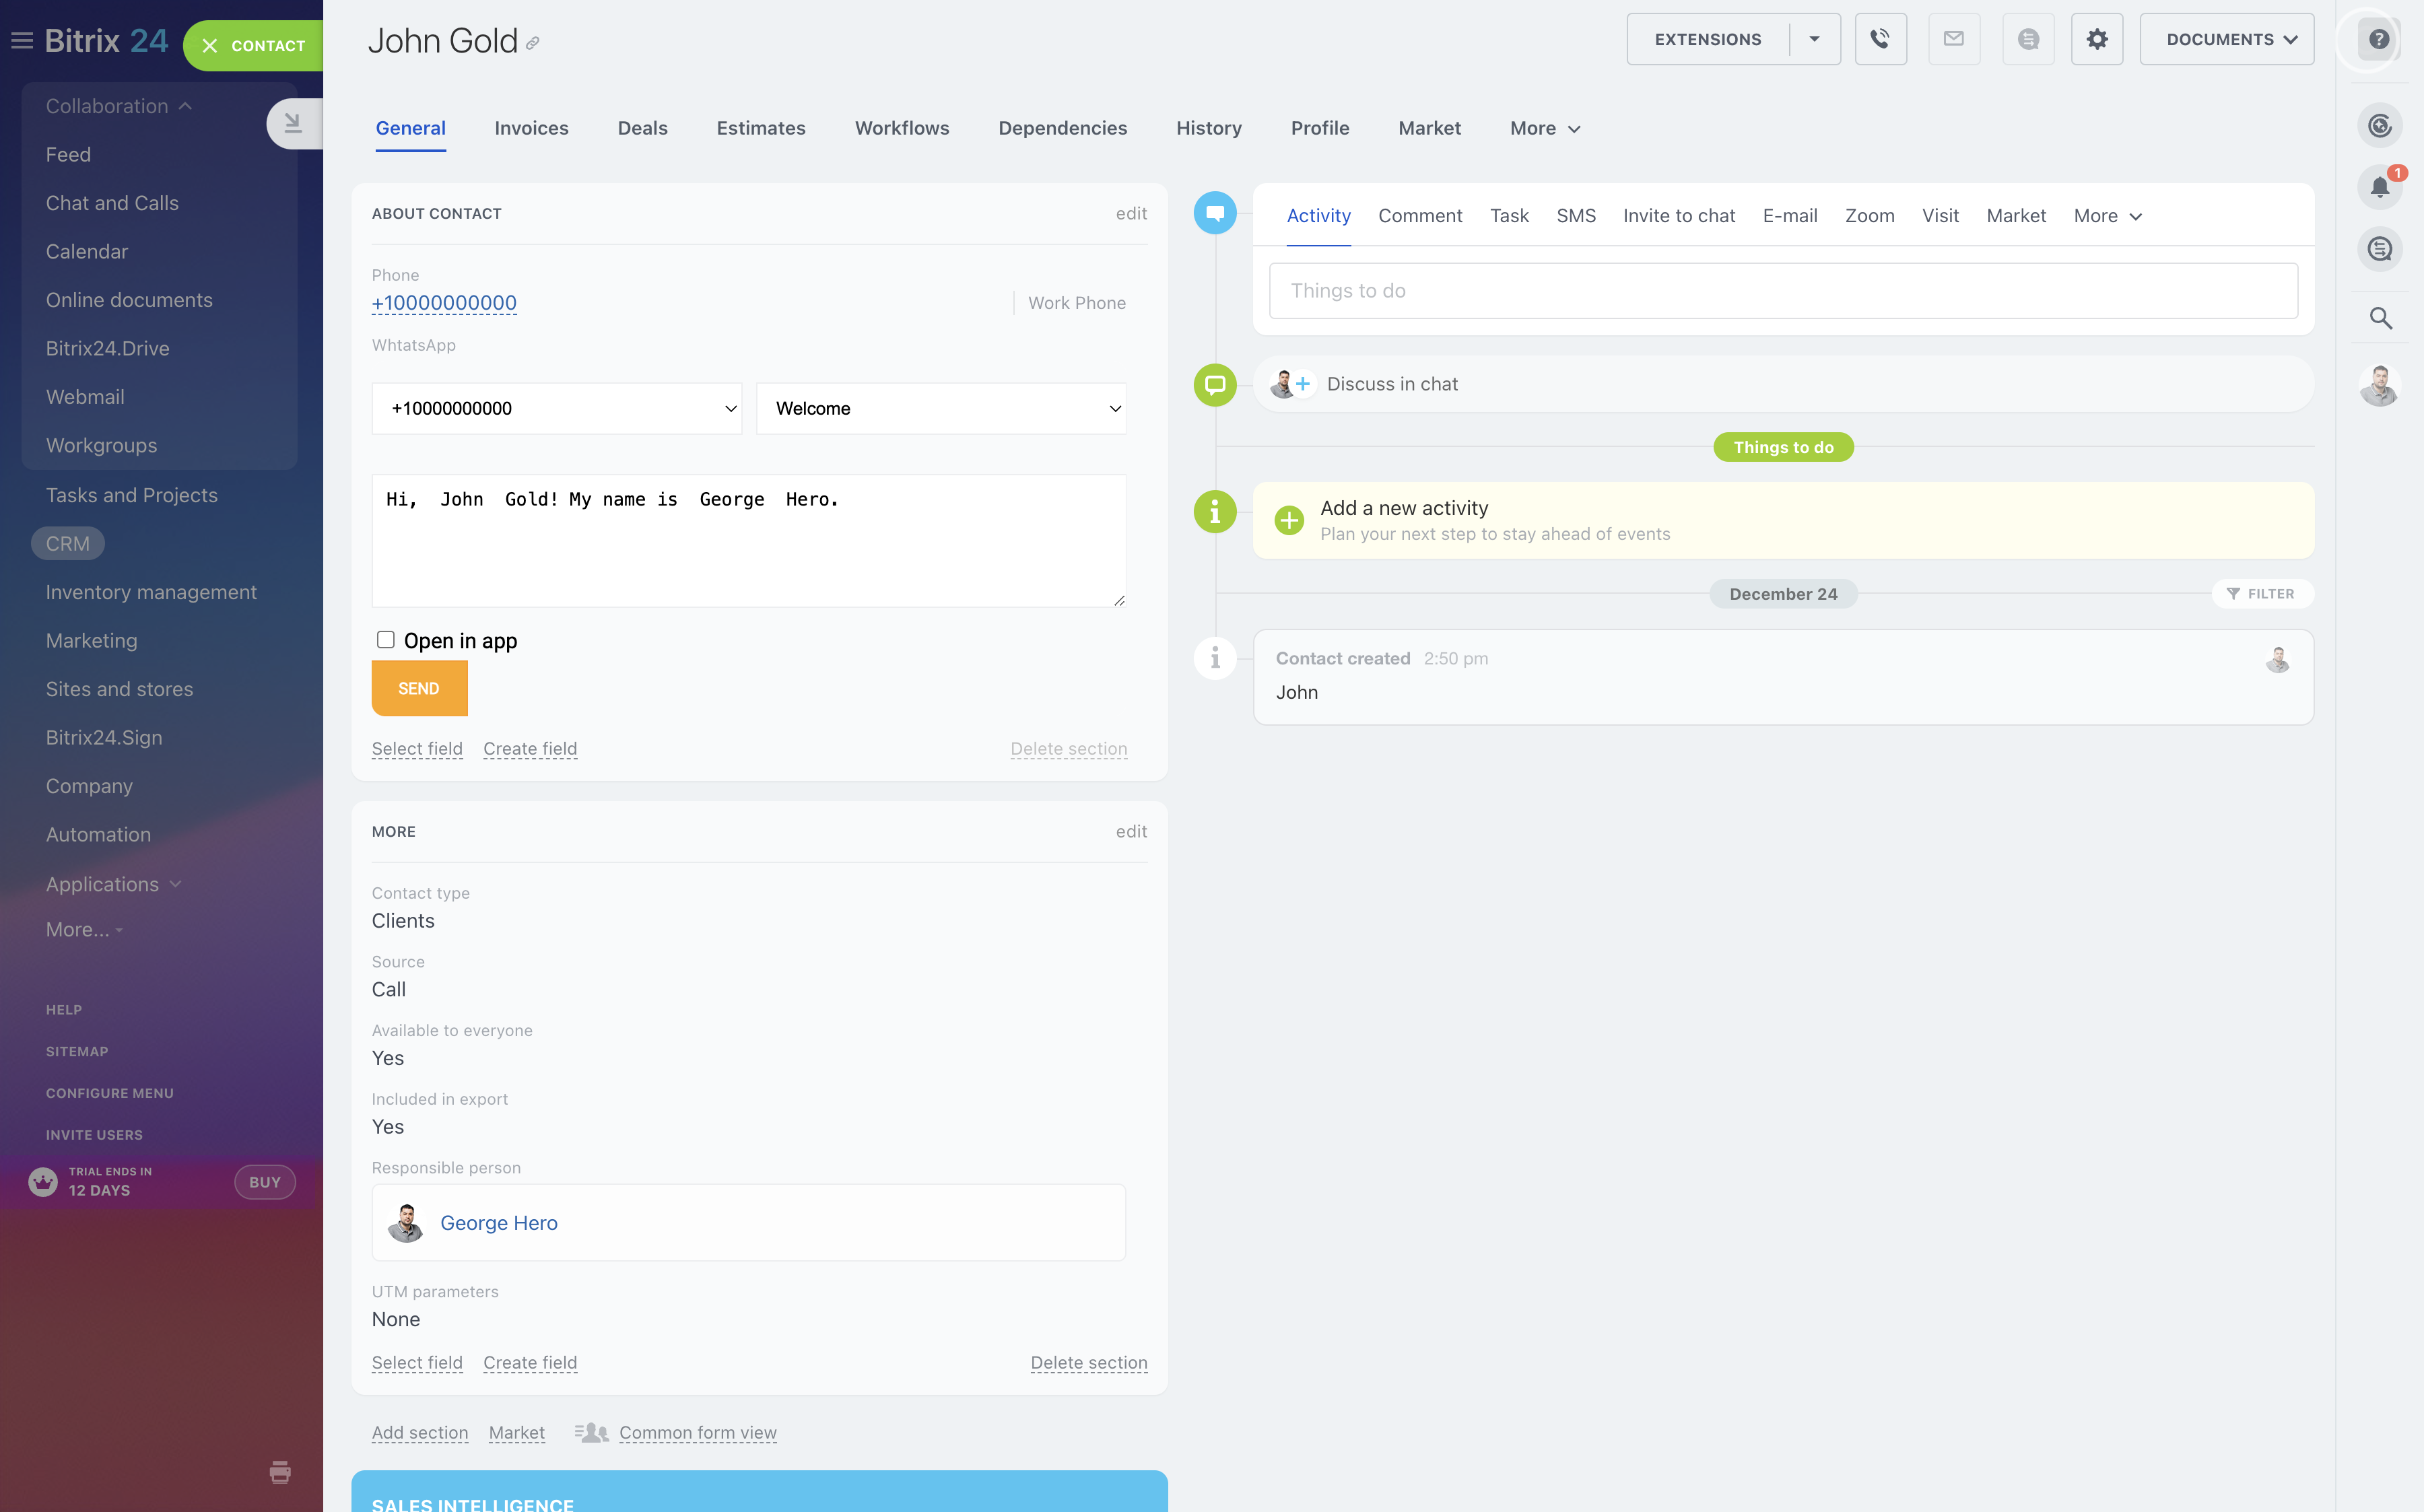Click the copy link icon beside John Gold

click(533, 43)
